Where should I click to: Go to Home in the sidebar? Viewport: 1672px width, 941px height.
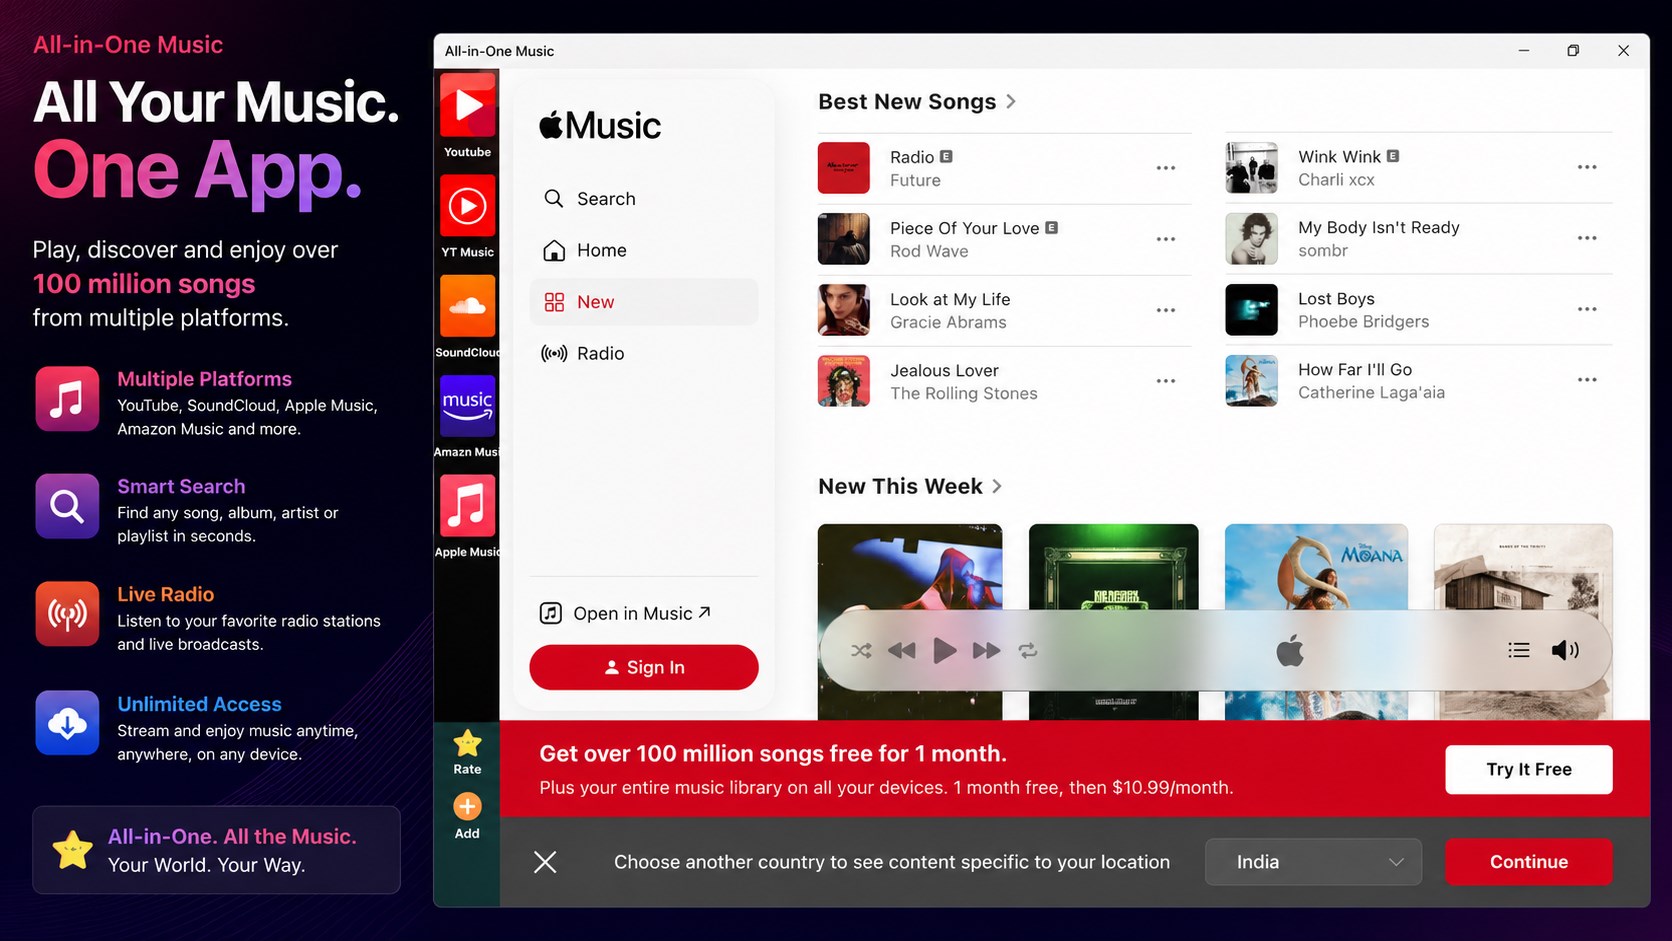pyautogui.click(x=644, y=251)
